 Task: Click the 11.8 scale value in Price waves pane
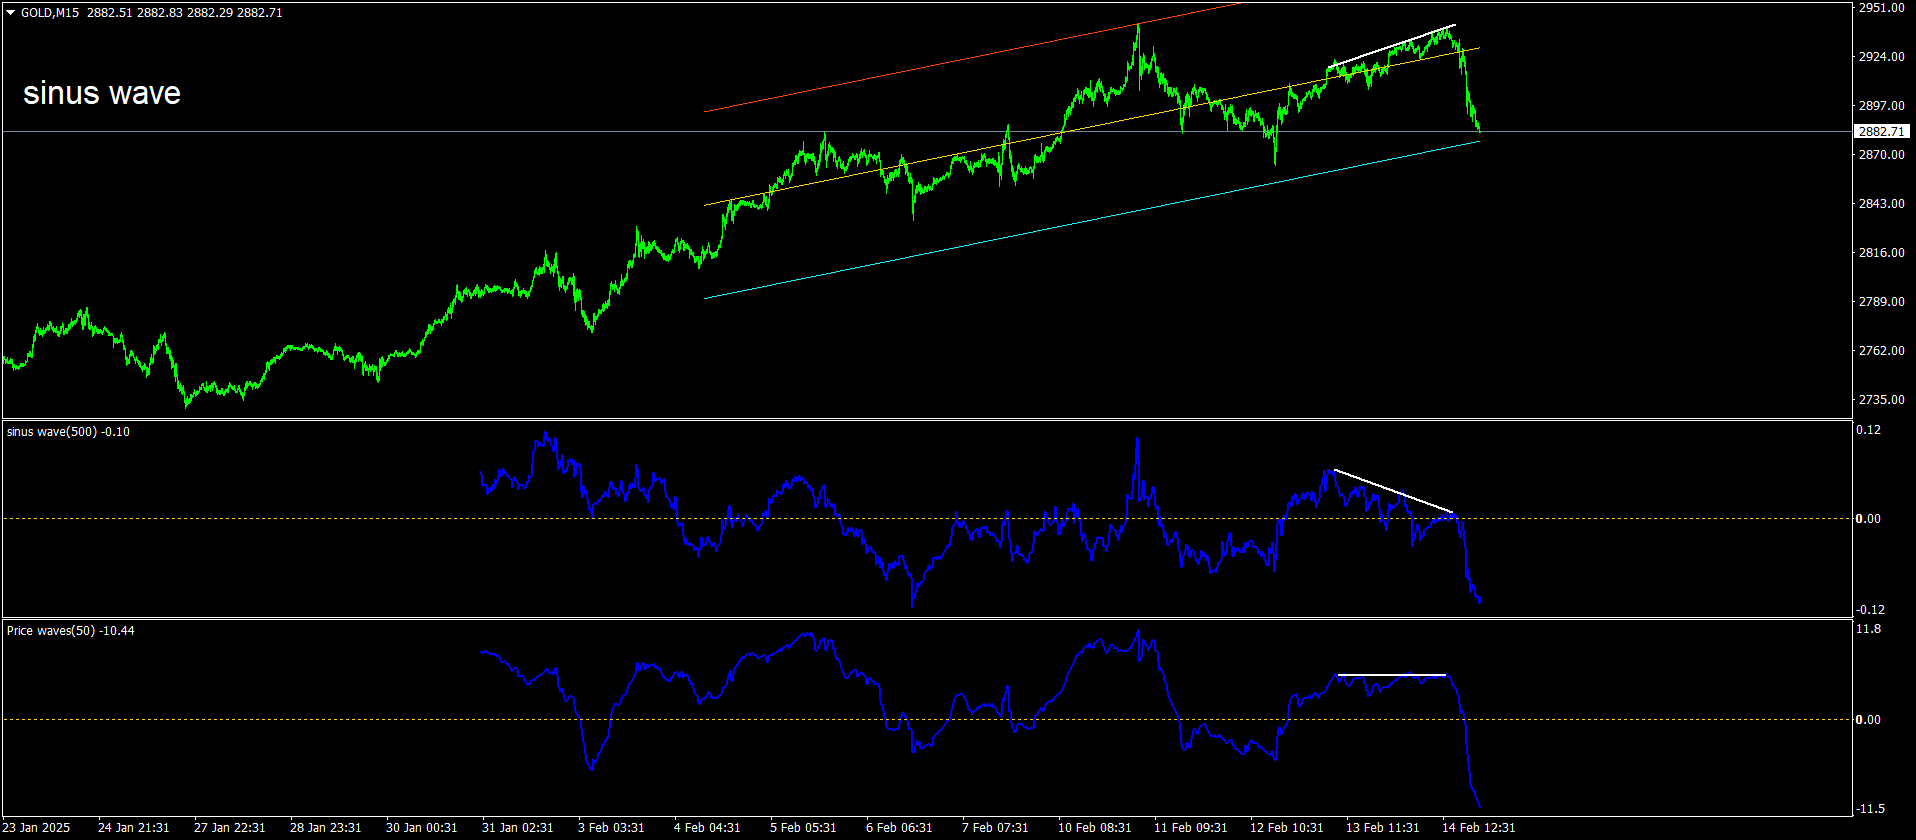[1868, 629]
